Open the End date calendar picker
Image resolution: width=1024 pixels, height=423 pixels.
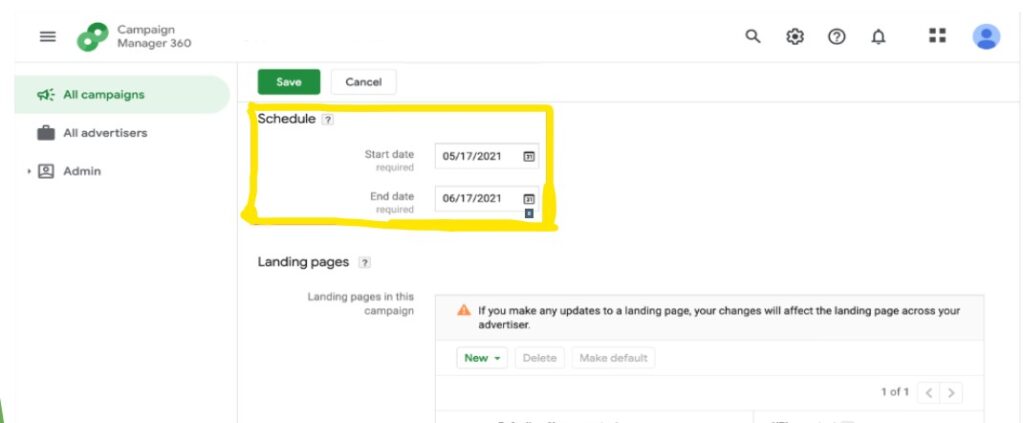click(x=529, y=198)
